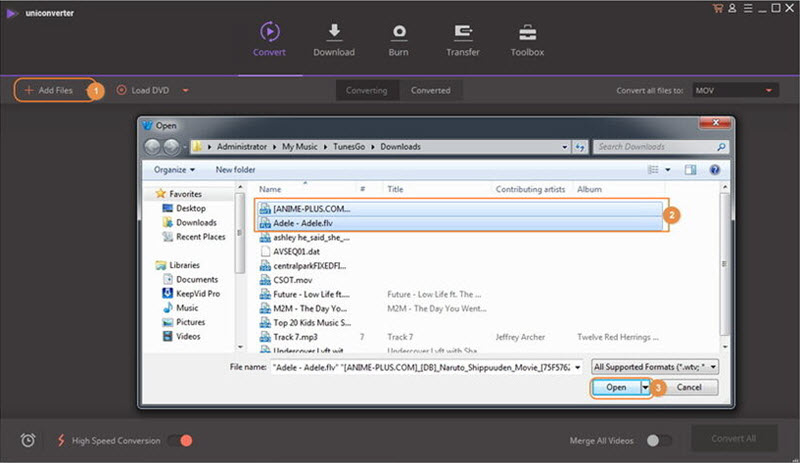
Task: Switch to the Converted tab
Action: tap(431, 90)
